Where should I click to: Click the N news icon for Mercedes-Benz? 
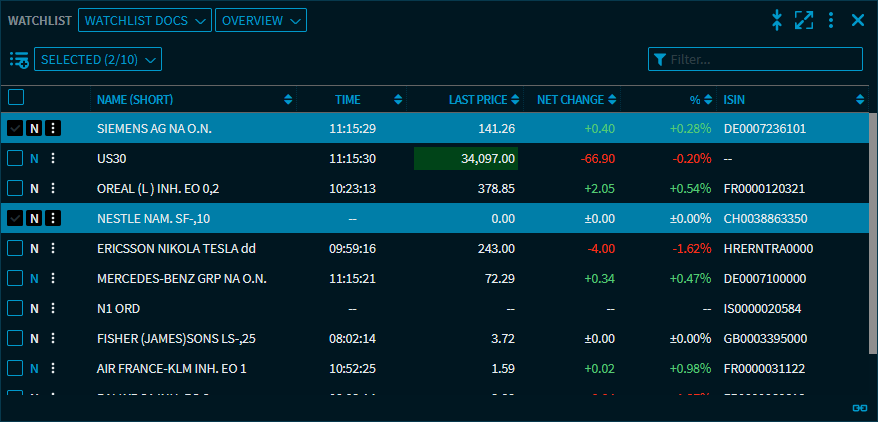point(34,278)
